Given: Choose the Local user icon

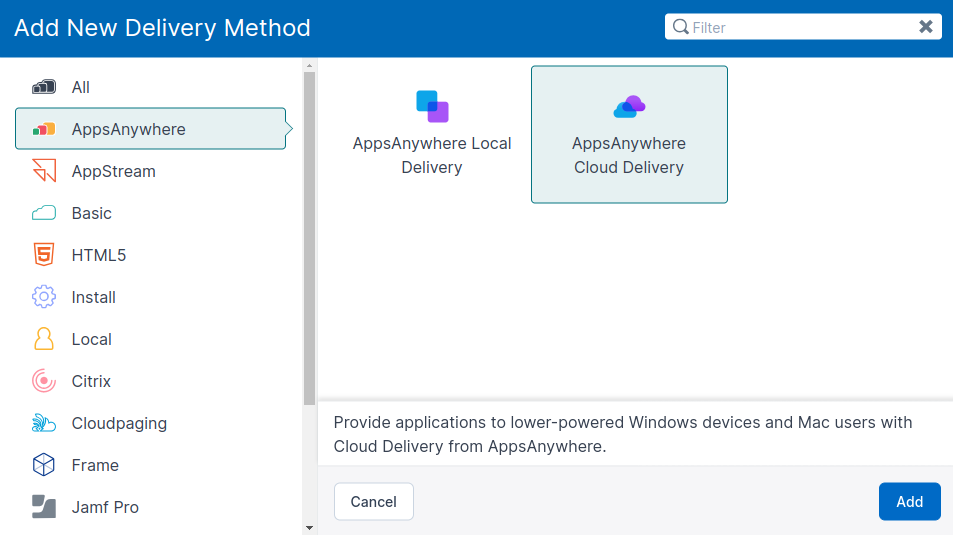Looking at the screenshot, I should click(43, 339).
